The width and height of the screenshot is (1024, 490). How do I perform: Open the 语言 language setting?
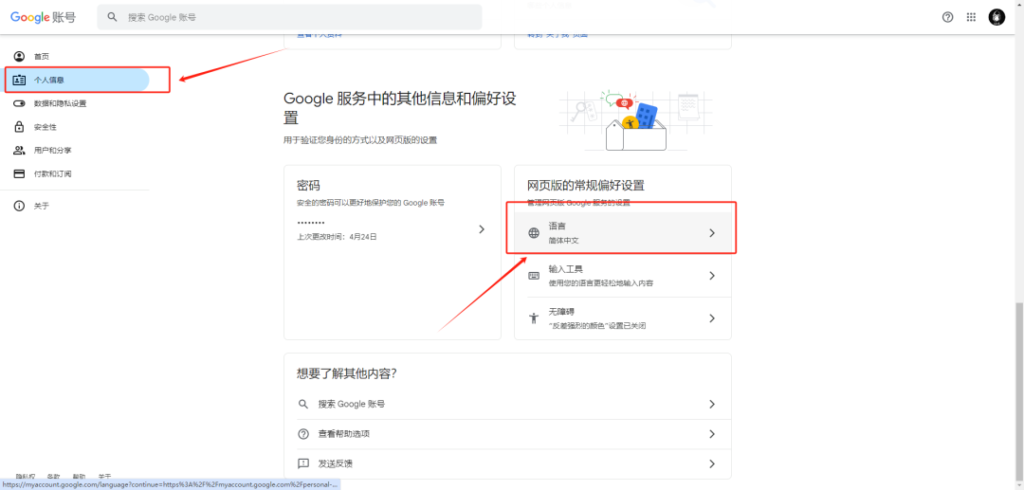click(622, 233)
